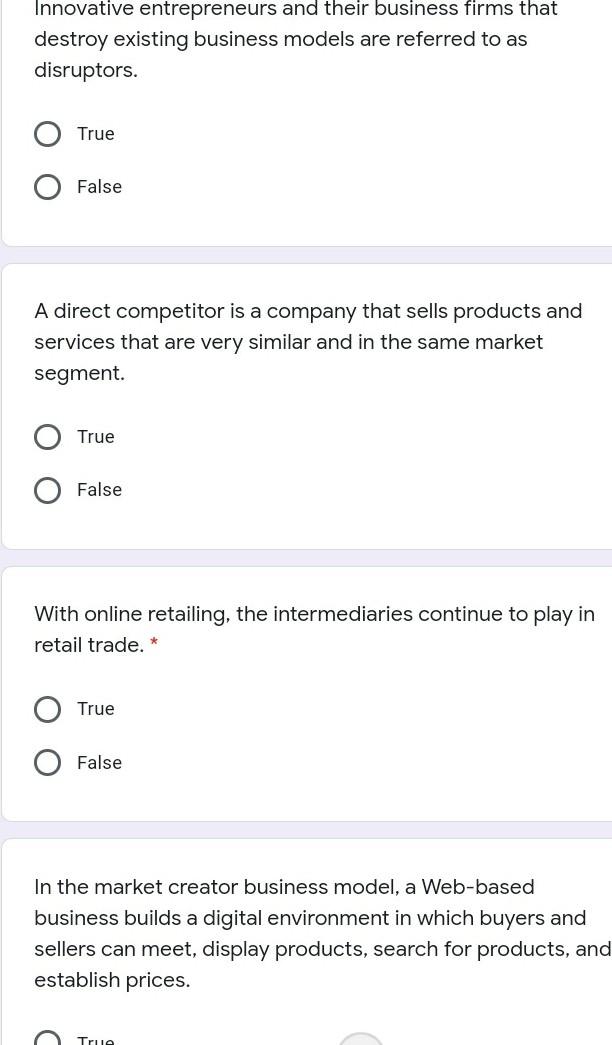This screenshot has height=1045, width=612.
Task: Click the 'False' label text under disruptors statement
Action: 99,187
